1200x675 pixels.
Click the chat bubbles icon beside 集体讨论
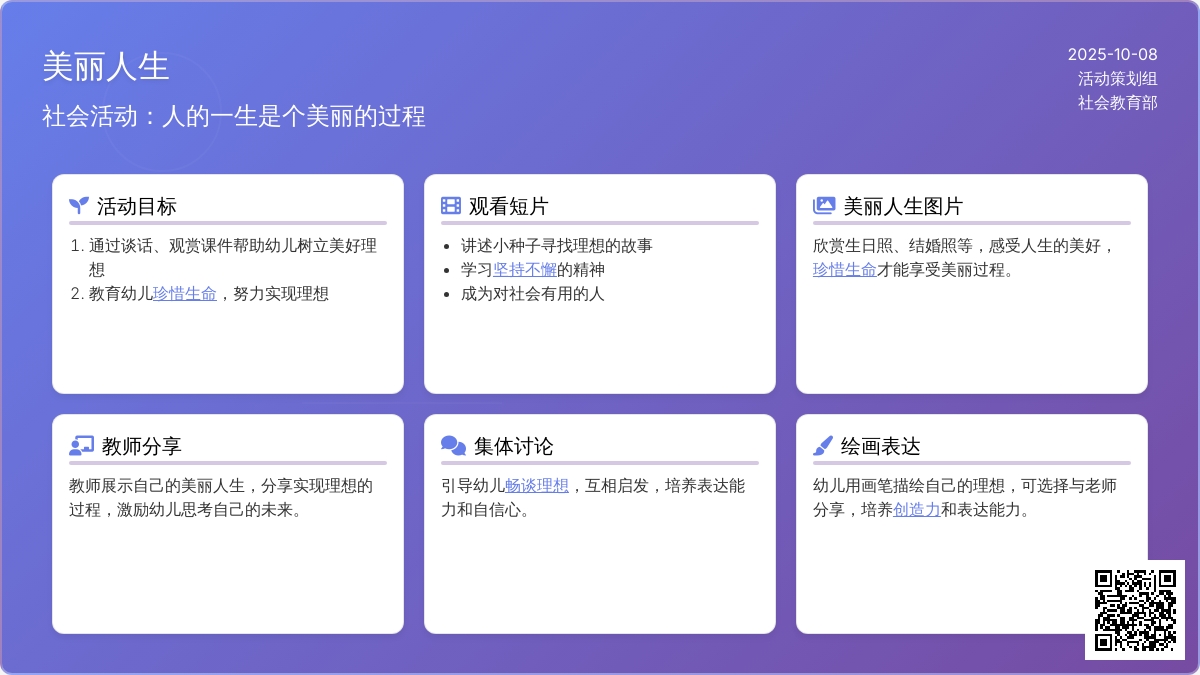tap(453, 446)
